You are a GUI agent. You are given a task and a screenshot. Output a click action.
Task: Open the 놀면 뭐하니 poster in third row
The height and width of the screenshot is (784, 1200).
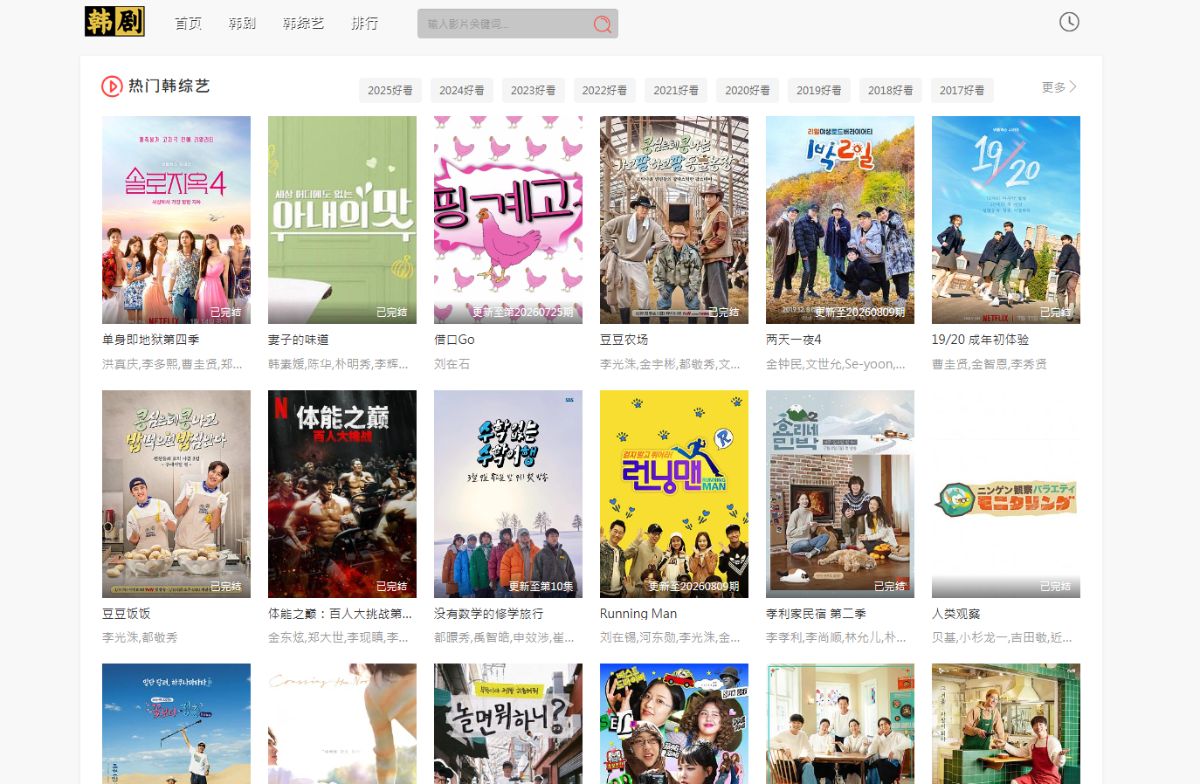508,724
